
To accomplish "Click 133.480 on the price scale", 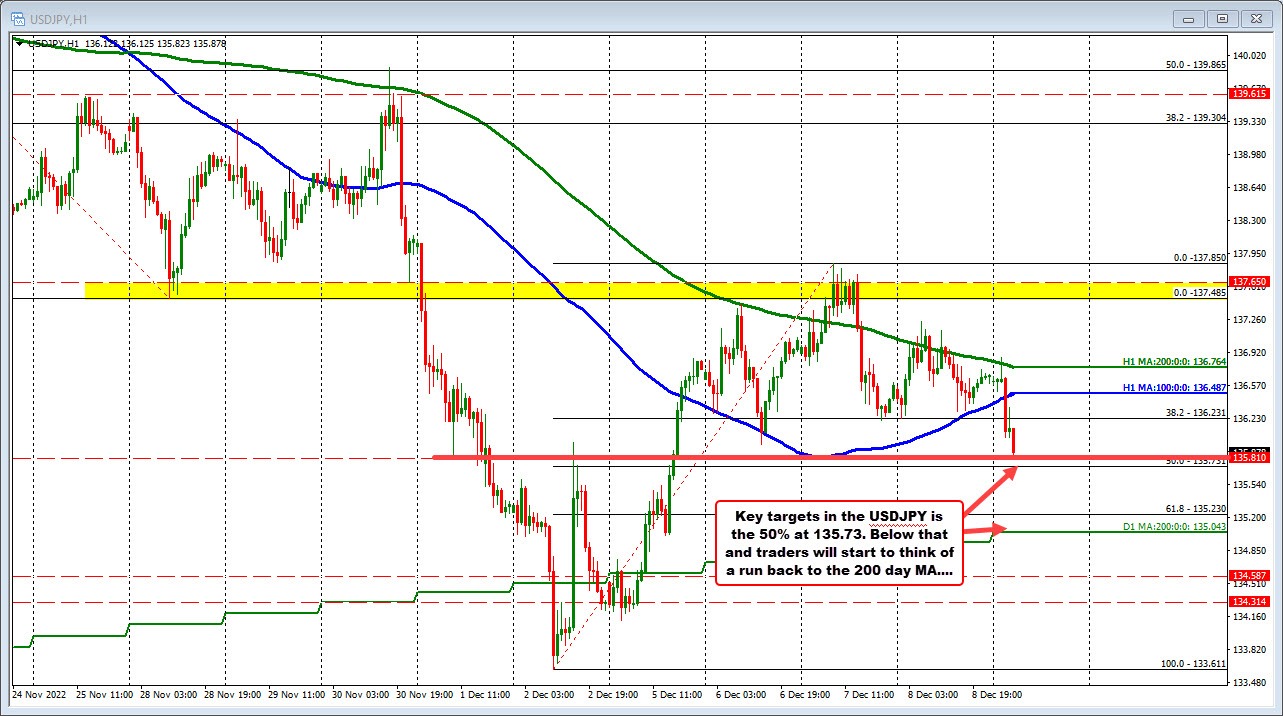I will [x=1250, y=683].
